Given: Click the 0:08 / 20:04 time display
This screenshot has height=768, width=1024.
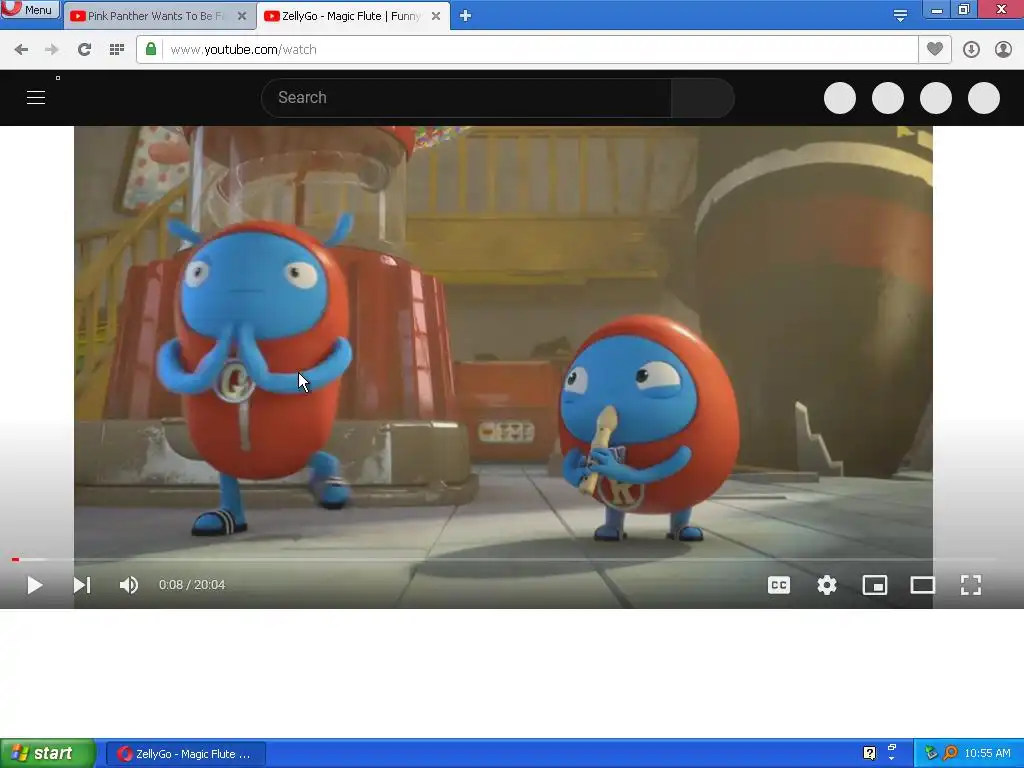Looking at the screenshot, I should 192,585.
